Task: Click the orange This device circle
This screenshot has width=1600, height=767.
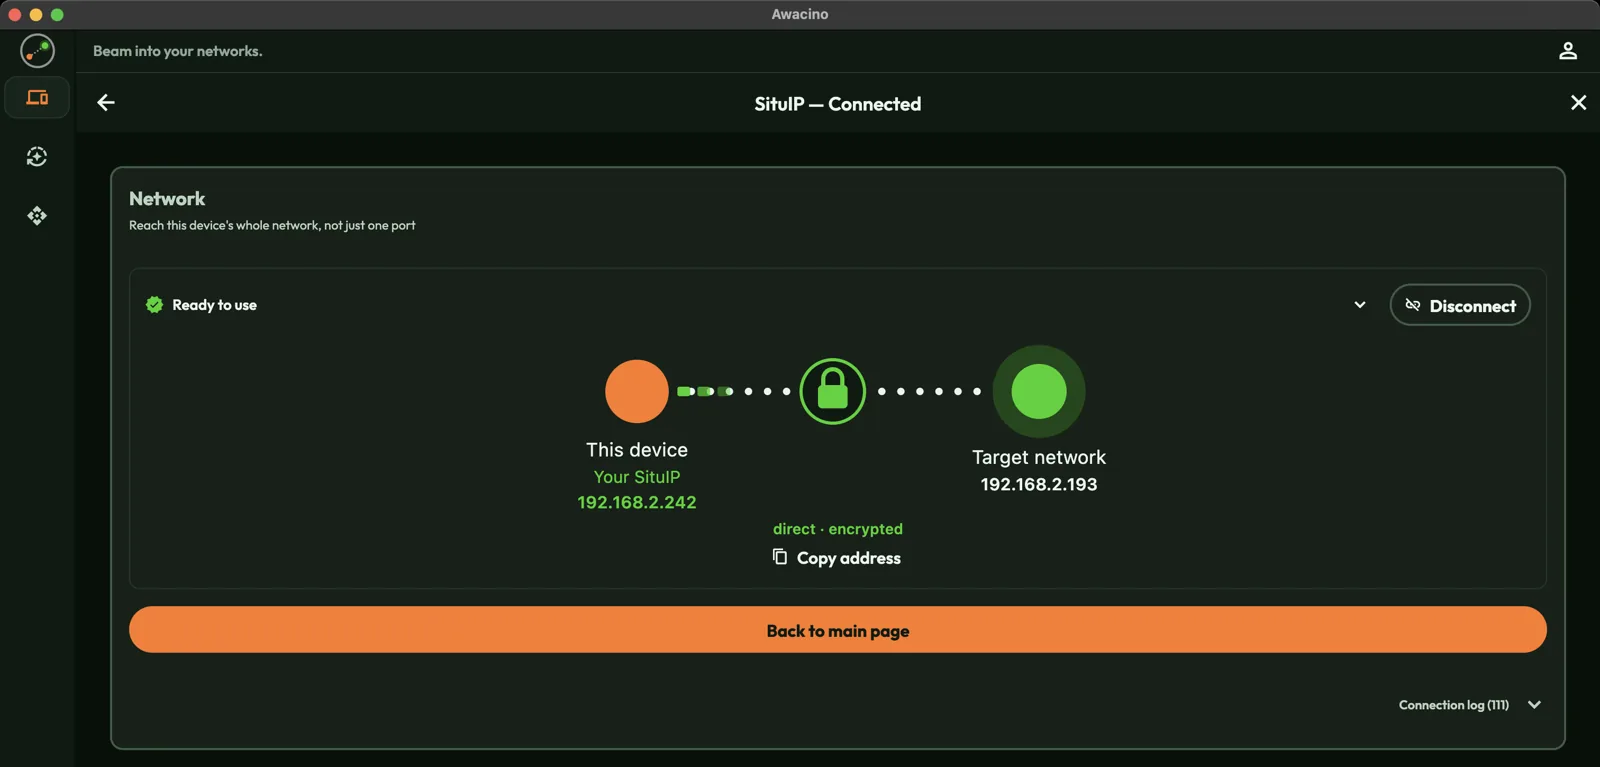Action: click(x=637, y=391)
